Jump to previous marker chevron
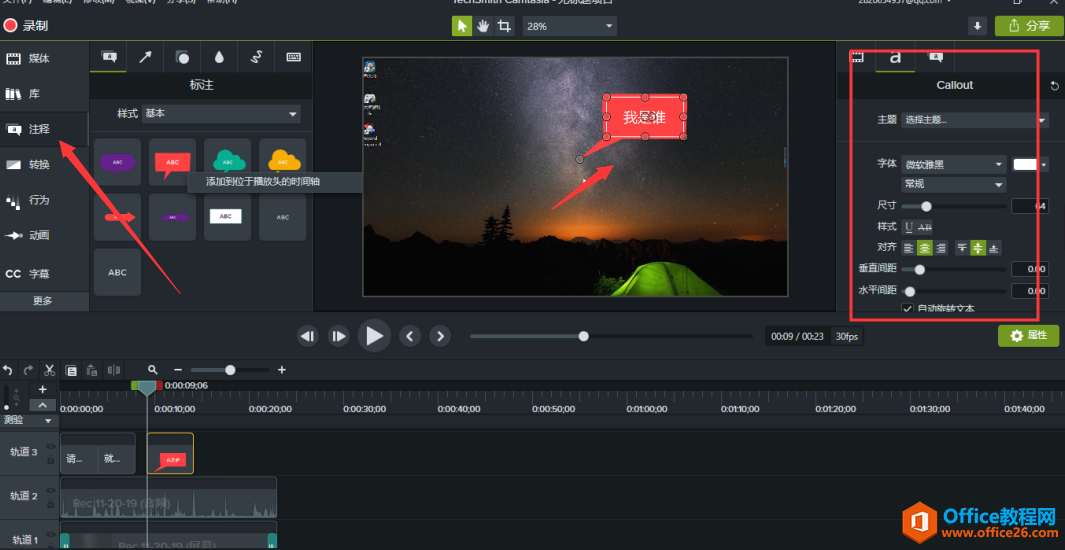Viewport: 1065px width, 550px height. coord(409,335)
